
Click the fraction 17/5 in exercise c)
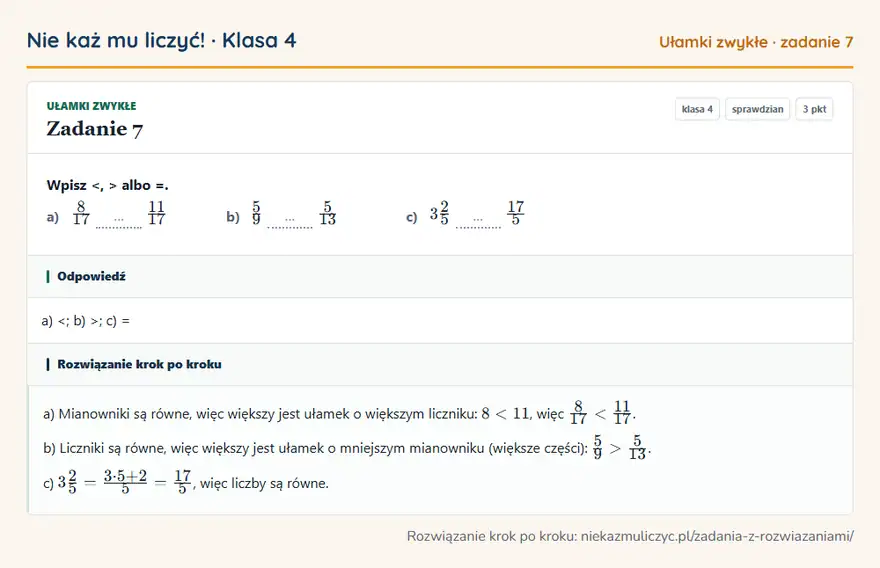(516, 213)
